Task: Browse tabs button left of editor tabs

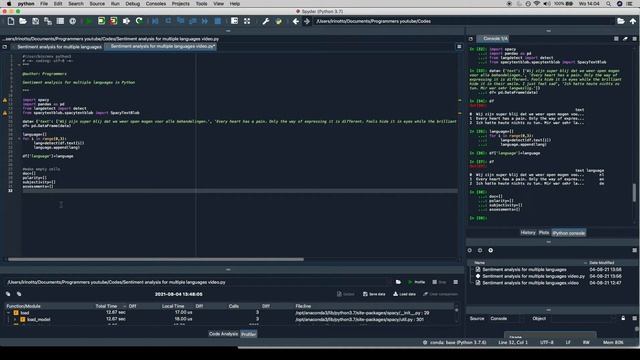Action: pyautogui.click(x=5, y=47)
